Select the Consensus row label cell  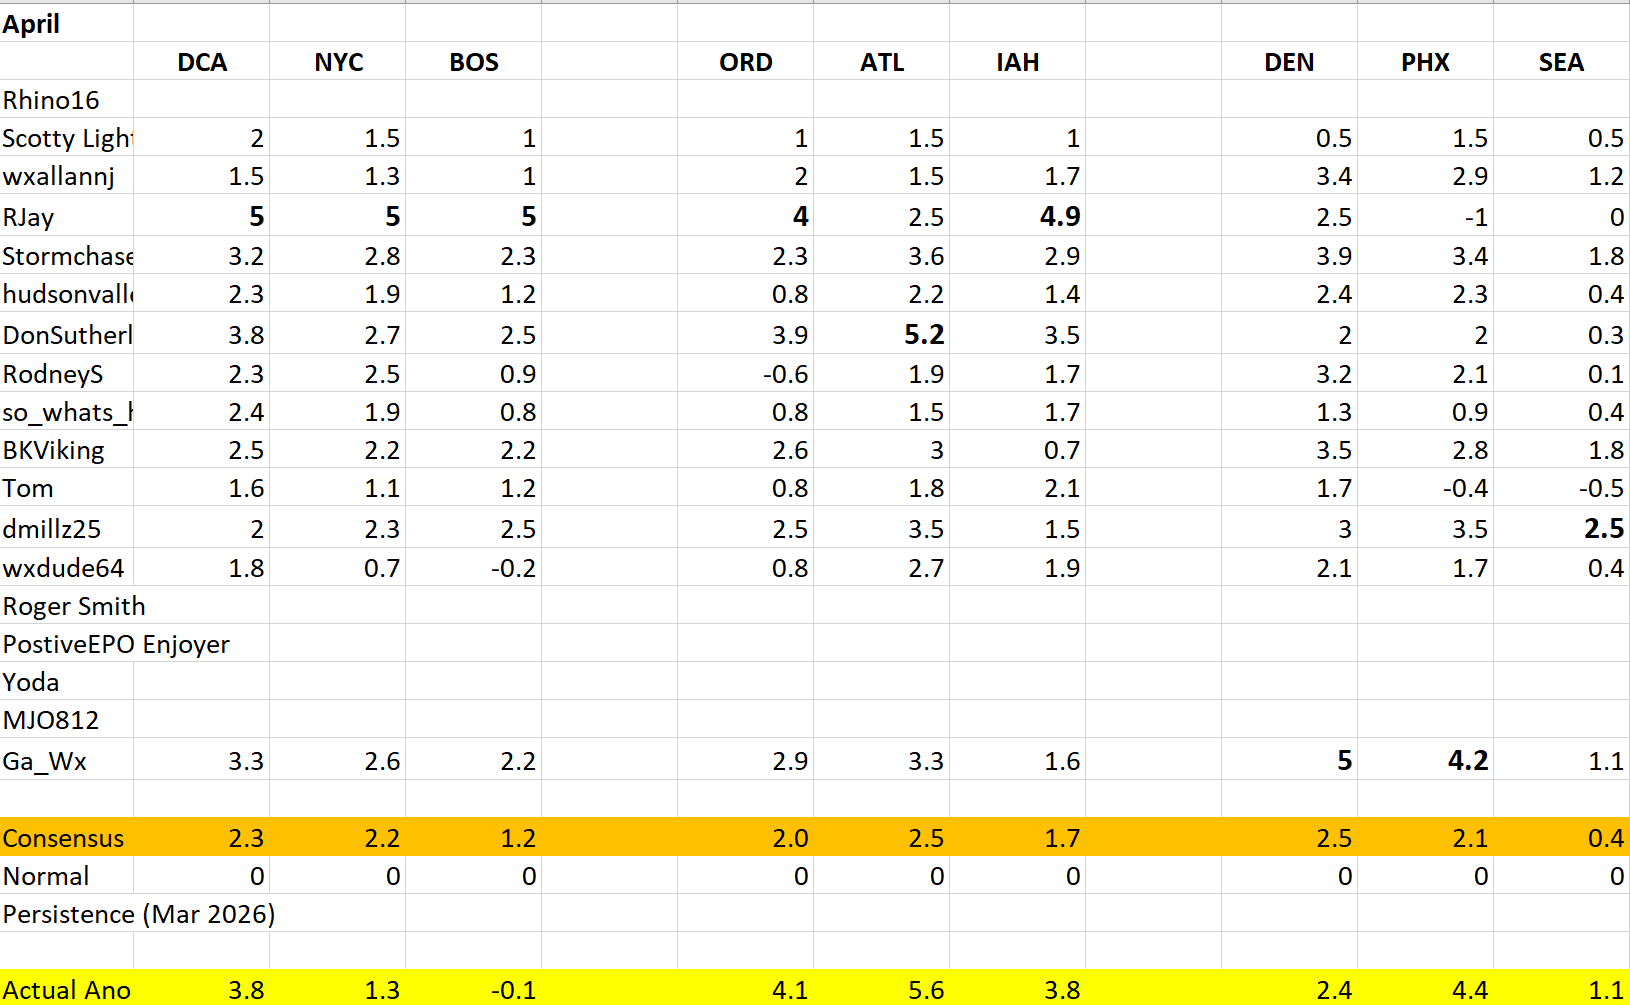coord(67,838)
